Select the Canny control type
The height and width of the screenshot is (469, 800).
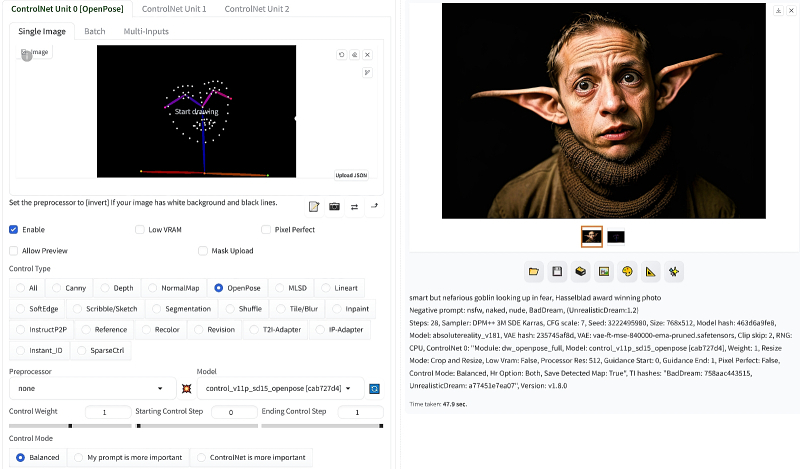[x=67, y=288]
